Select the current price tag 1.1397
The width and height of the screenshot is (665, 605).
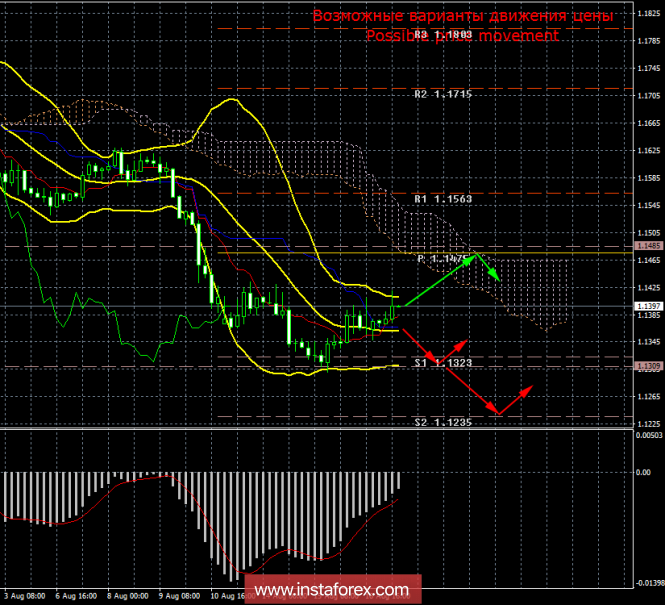pos(646,306)
